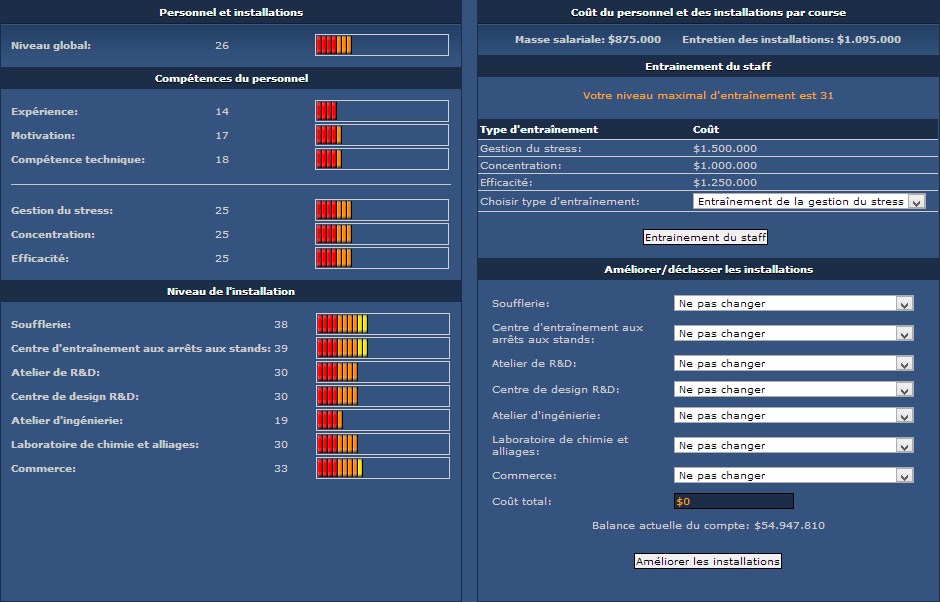This screenshot has height=602, width=940.
Task: Click the Niveau global progress bar
Action: tap(382, 45)
